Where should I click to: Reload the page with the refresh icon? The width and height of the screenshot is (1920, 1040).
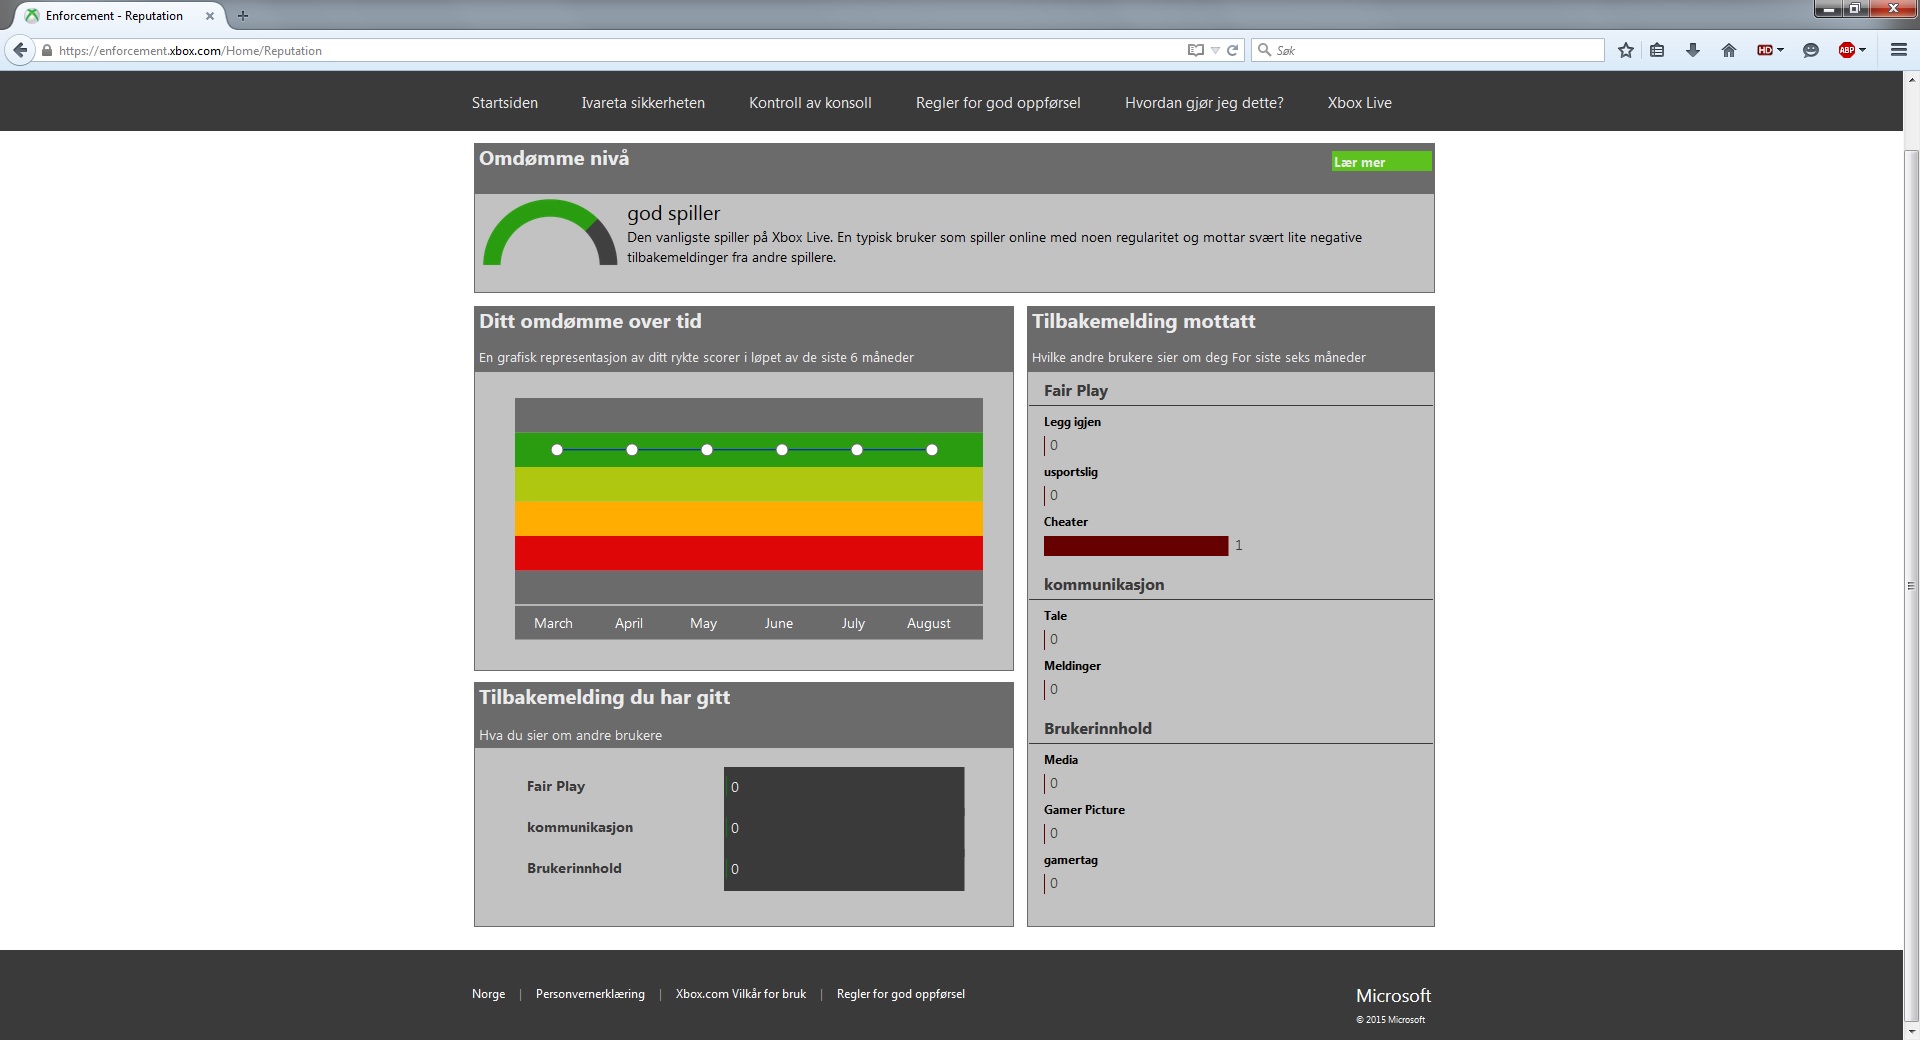coord(1233,50)
